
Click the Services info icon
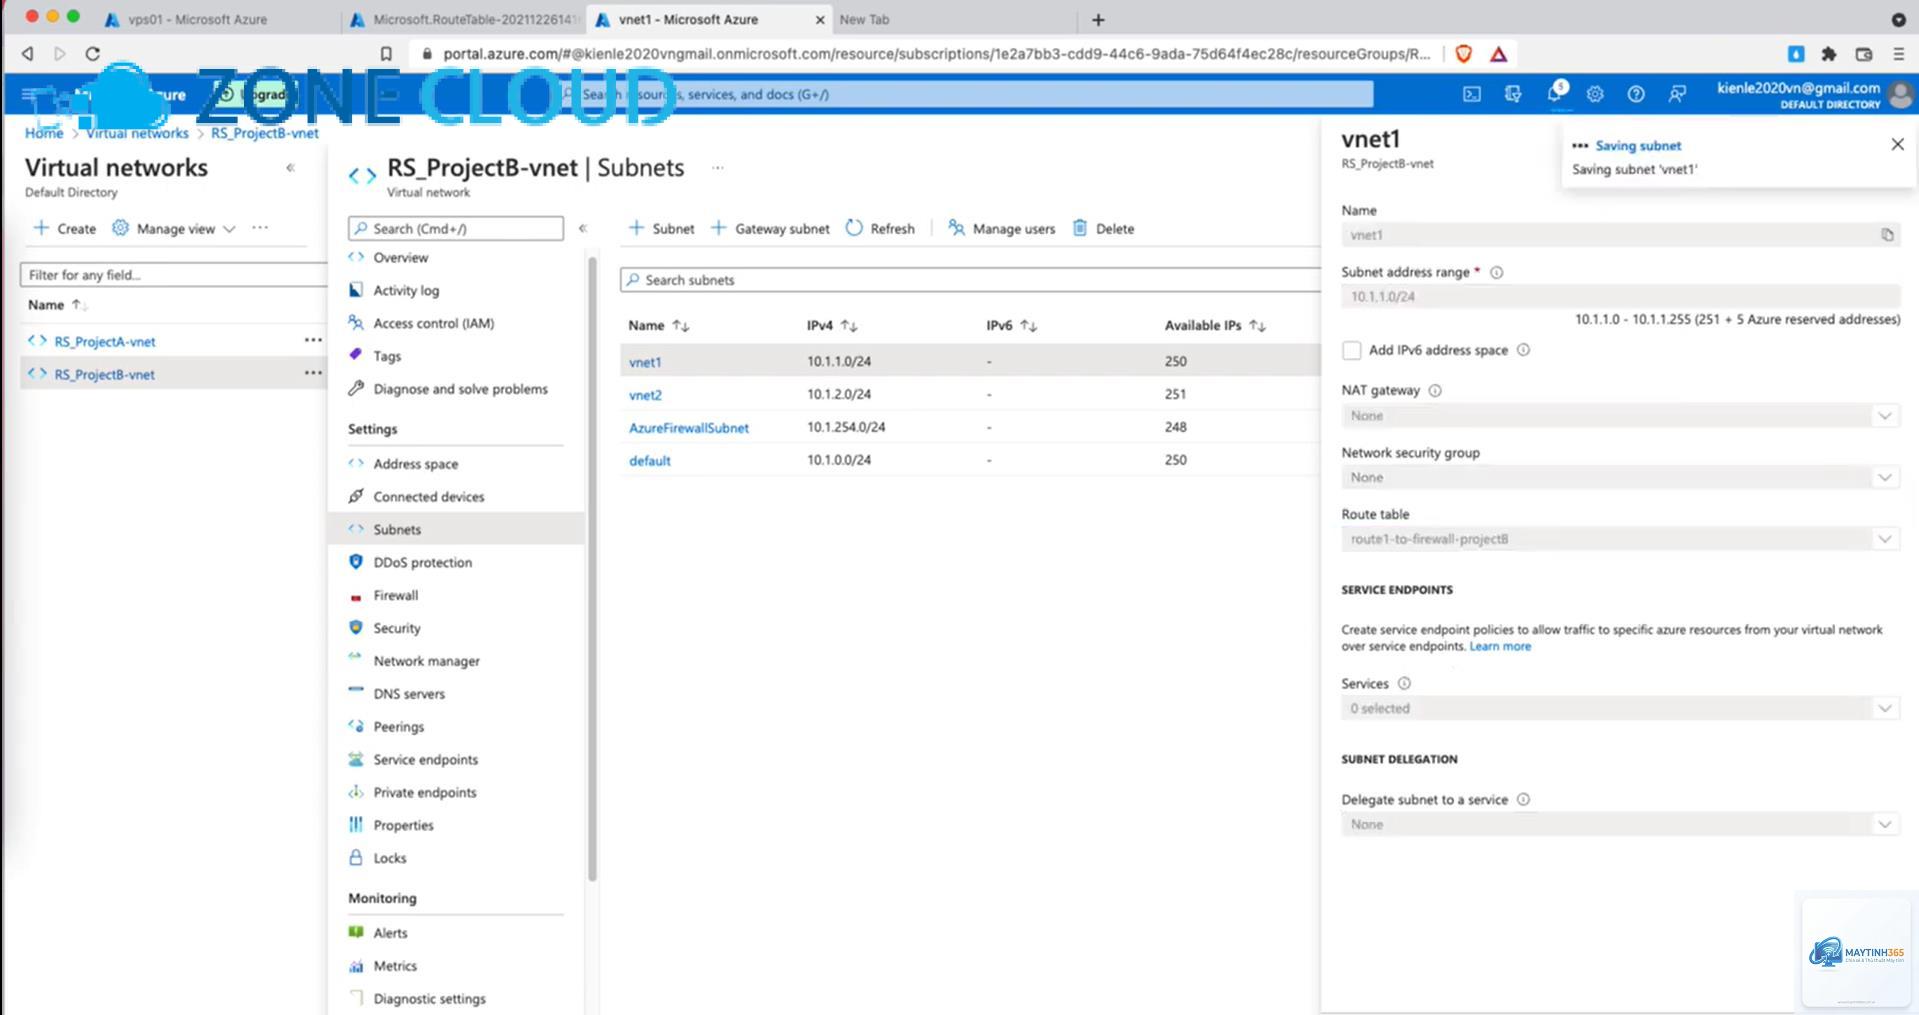point(1404,684)
